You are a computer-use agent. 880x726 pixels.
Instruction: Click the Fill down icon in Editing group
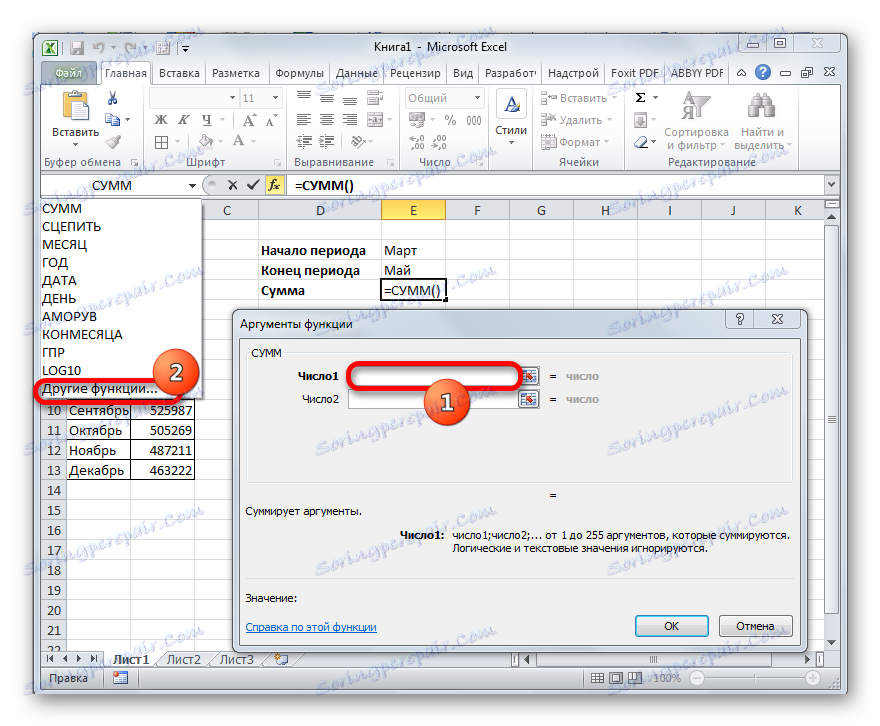click(640, 120)
